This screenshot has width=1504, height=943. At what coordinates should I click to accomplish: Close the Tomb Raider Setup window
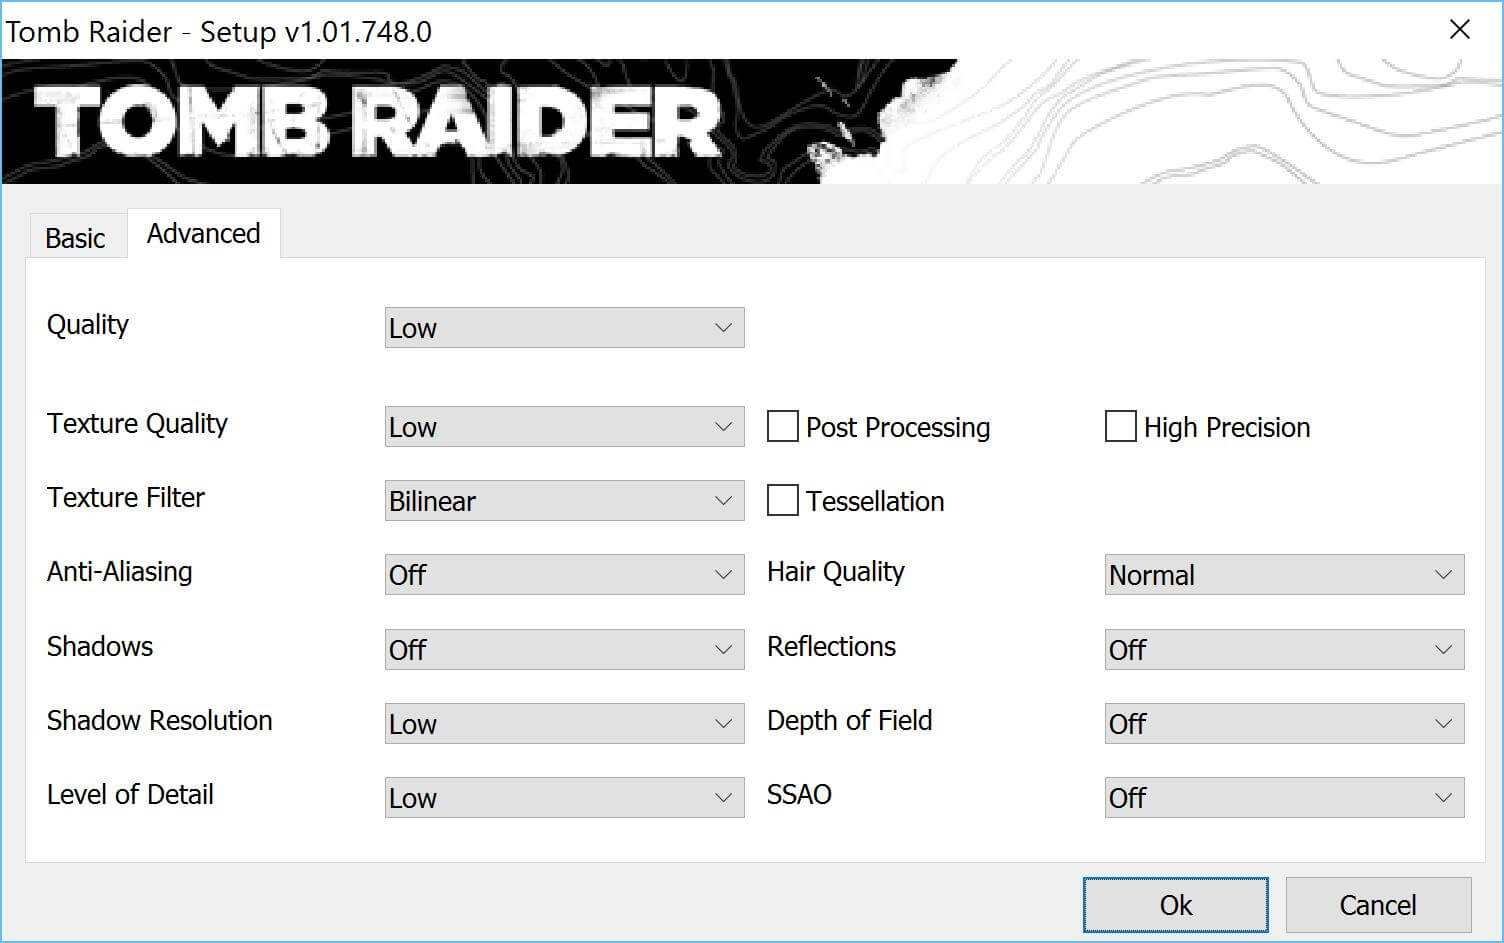click(1460, 30)
